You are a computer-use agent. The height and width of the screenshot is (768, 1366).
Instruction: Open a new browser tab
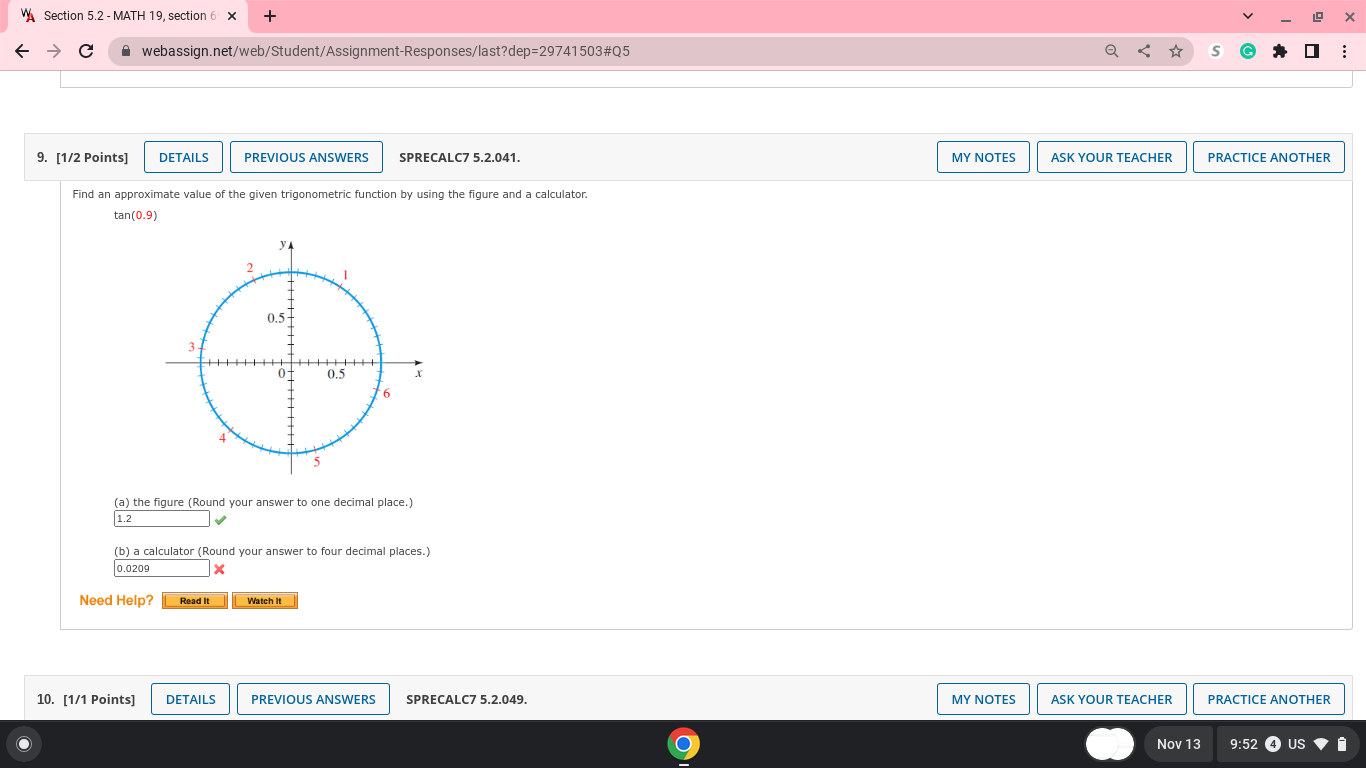[x=268, y=16]
